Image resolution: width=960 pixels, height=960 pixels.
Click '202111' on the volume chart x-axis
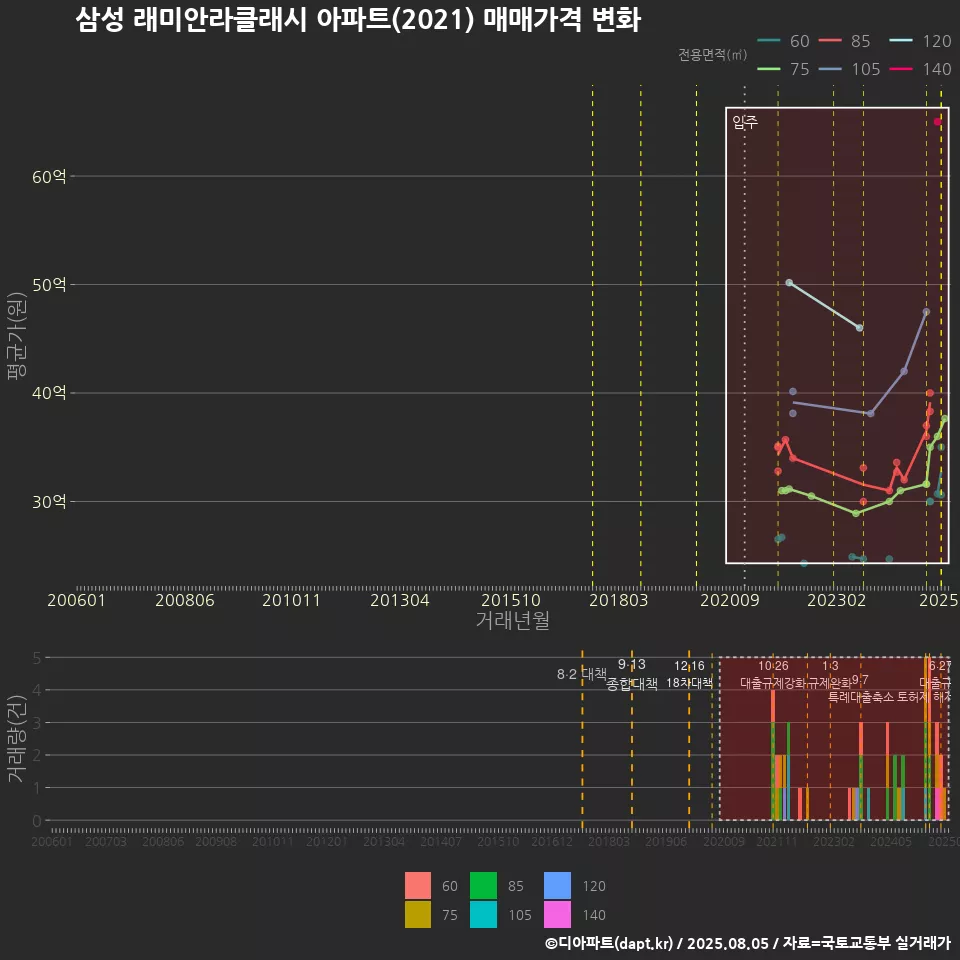click(x=776, y=842)
